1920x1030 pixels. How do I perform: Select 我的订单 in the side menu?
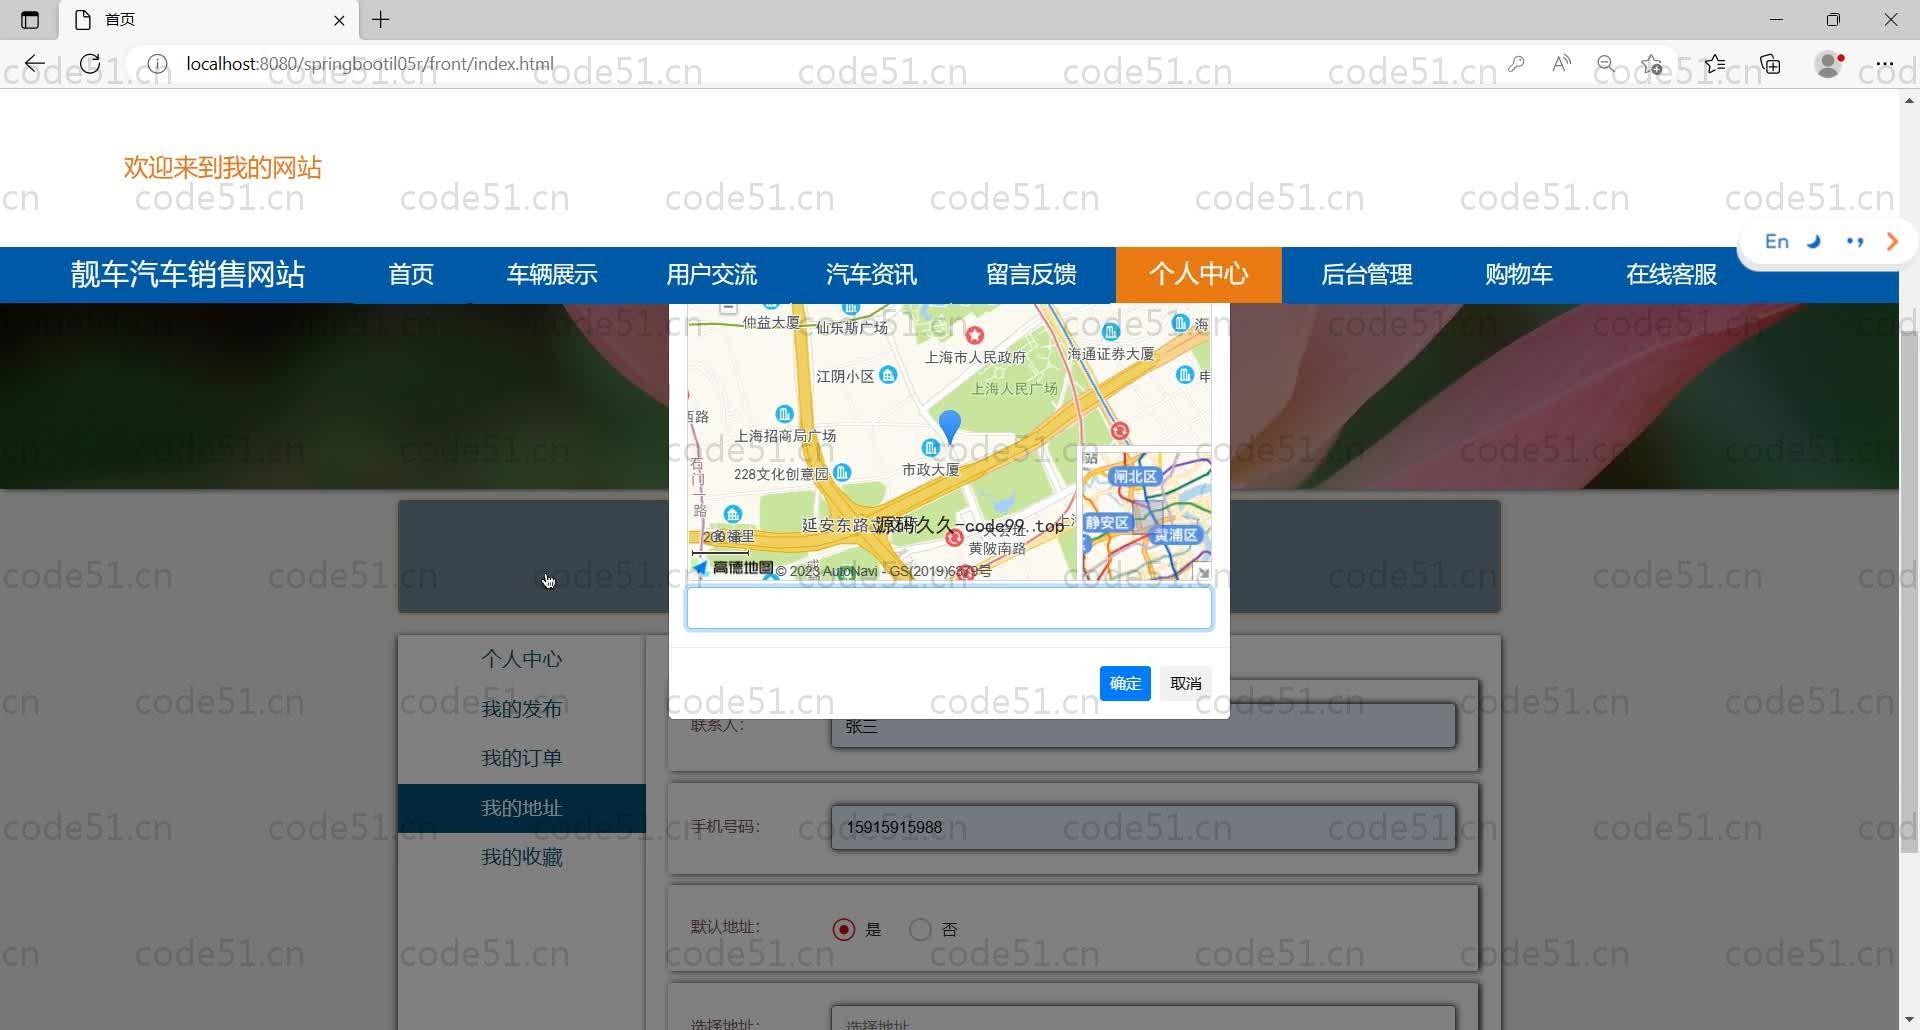[522, 759]
